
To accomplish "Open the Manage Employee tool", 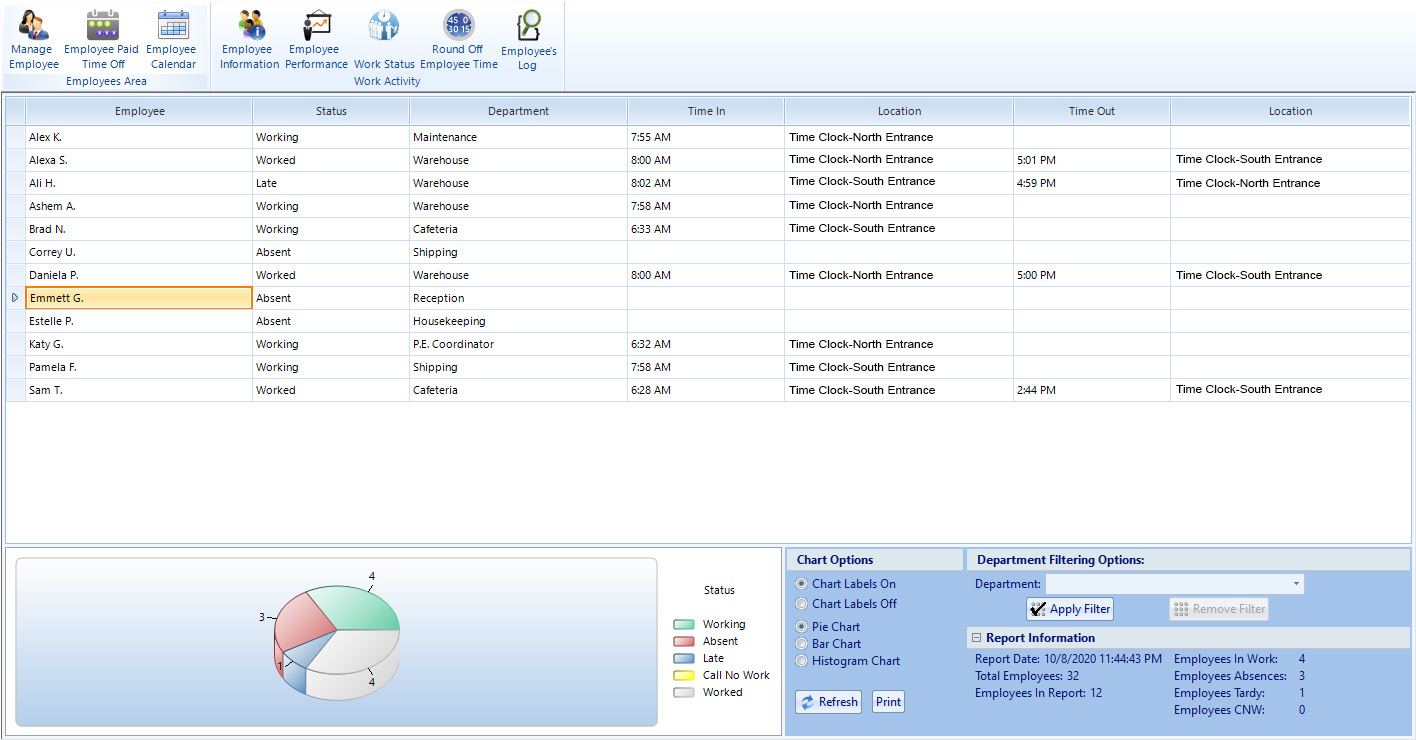I will [34, 40].
